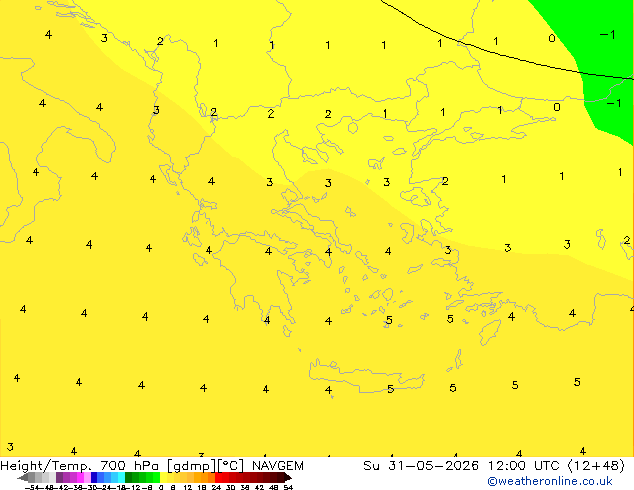This screenshot has width=634, height=490.
Task: Click the bright red legend swatch
Action: pyautogui.click(x=218, y=477)
